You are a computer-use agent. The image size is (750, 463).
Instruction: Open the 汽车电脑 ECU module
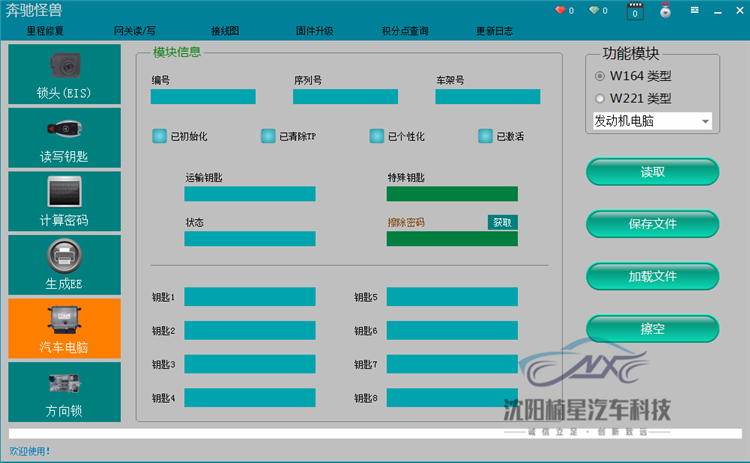(x=64, y=329)
